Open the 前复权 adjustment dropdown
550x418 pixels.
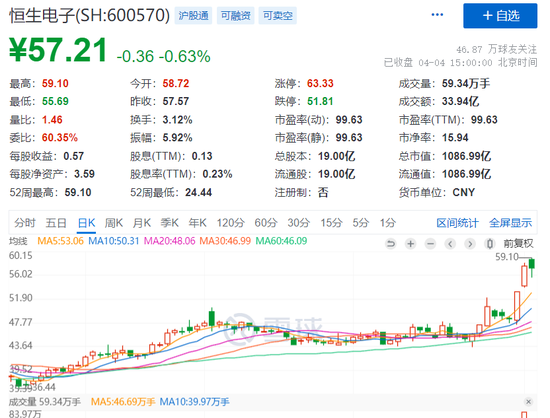518,243
